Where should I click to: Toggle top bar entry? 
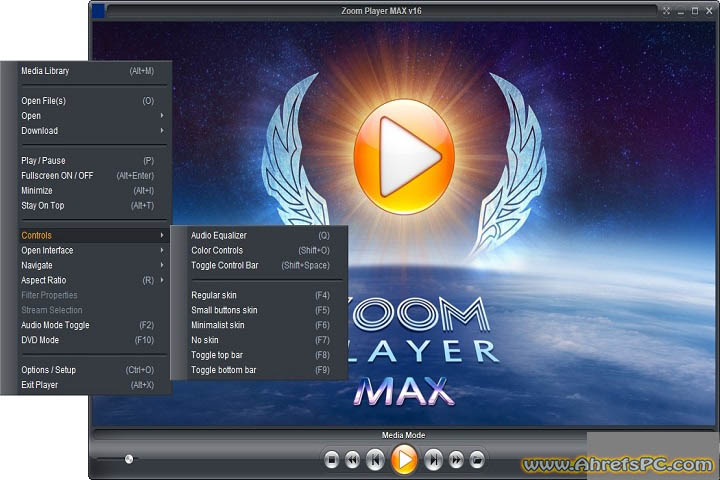[x=266, y=355]
